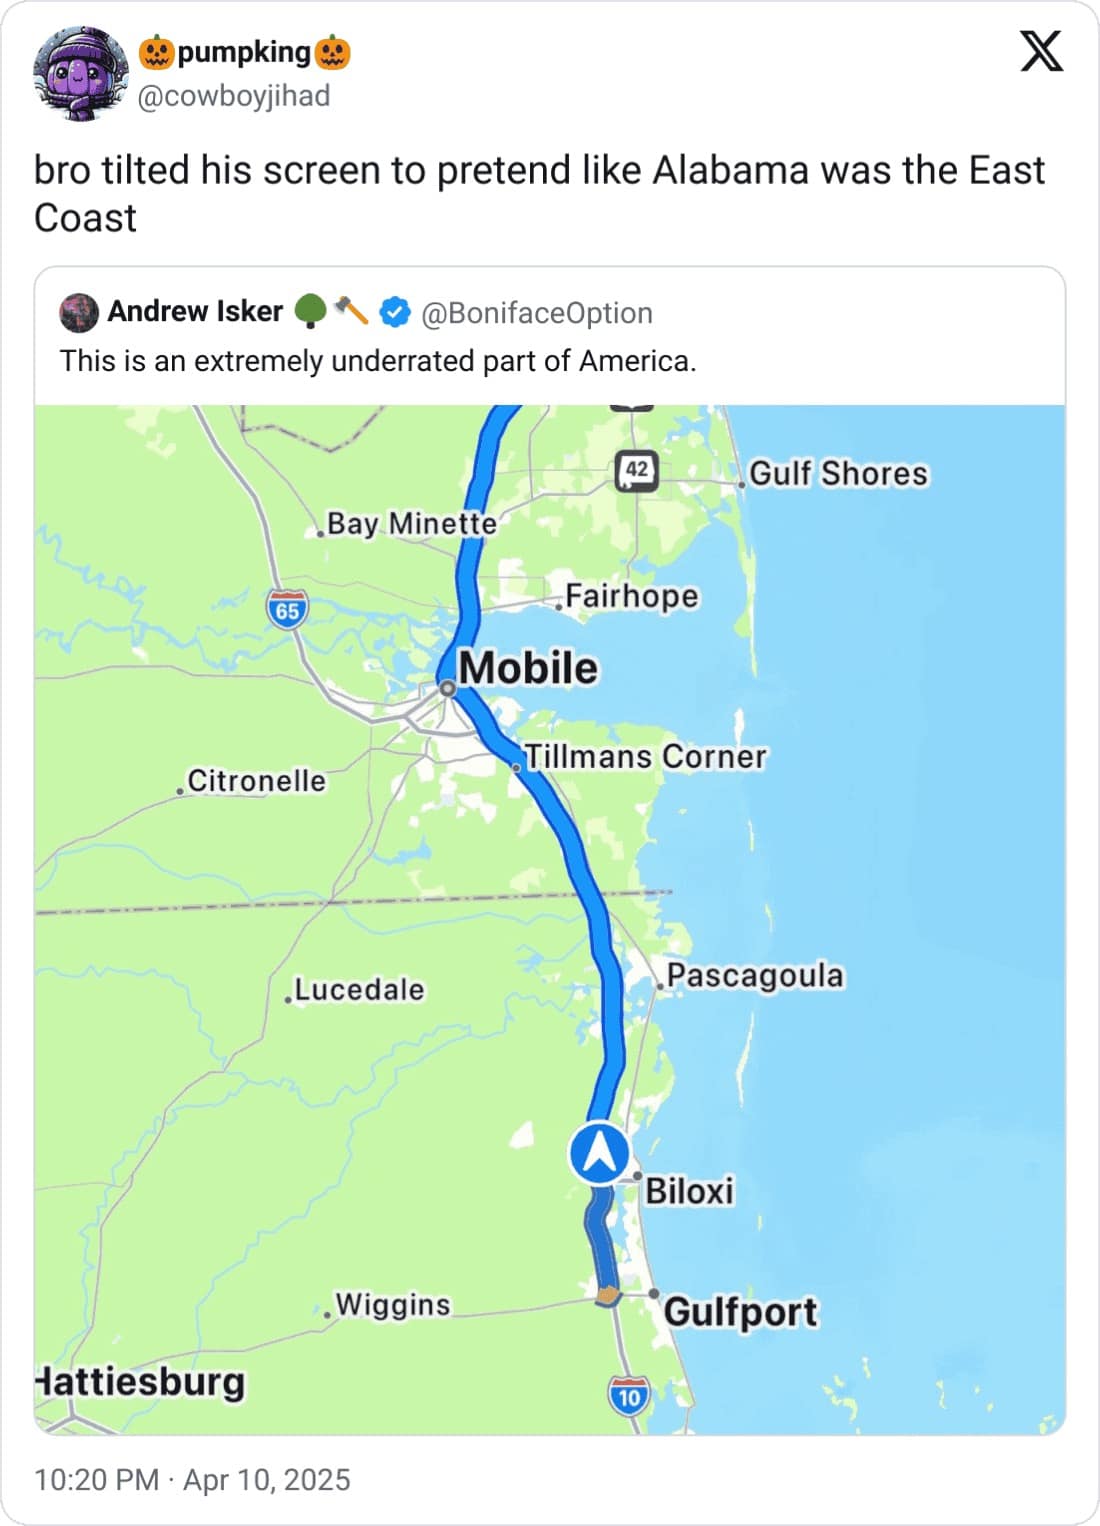Click the Fairhope town label
Image resolution: width=1100 pixels, height=1526 pixels.
[632, 596]
